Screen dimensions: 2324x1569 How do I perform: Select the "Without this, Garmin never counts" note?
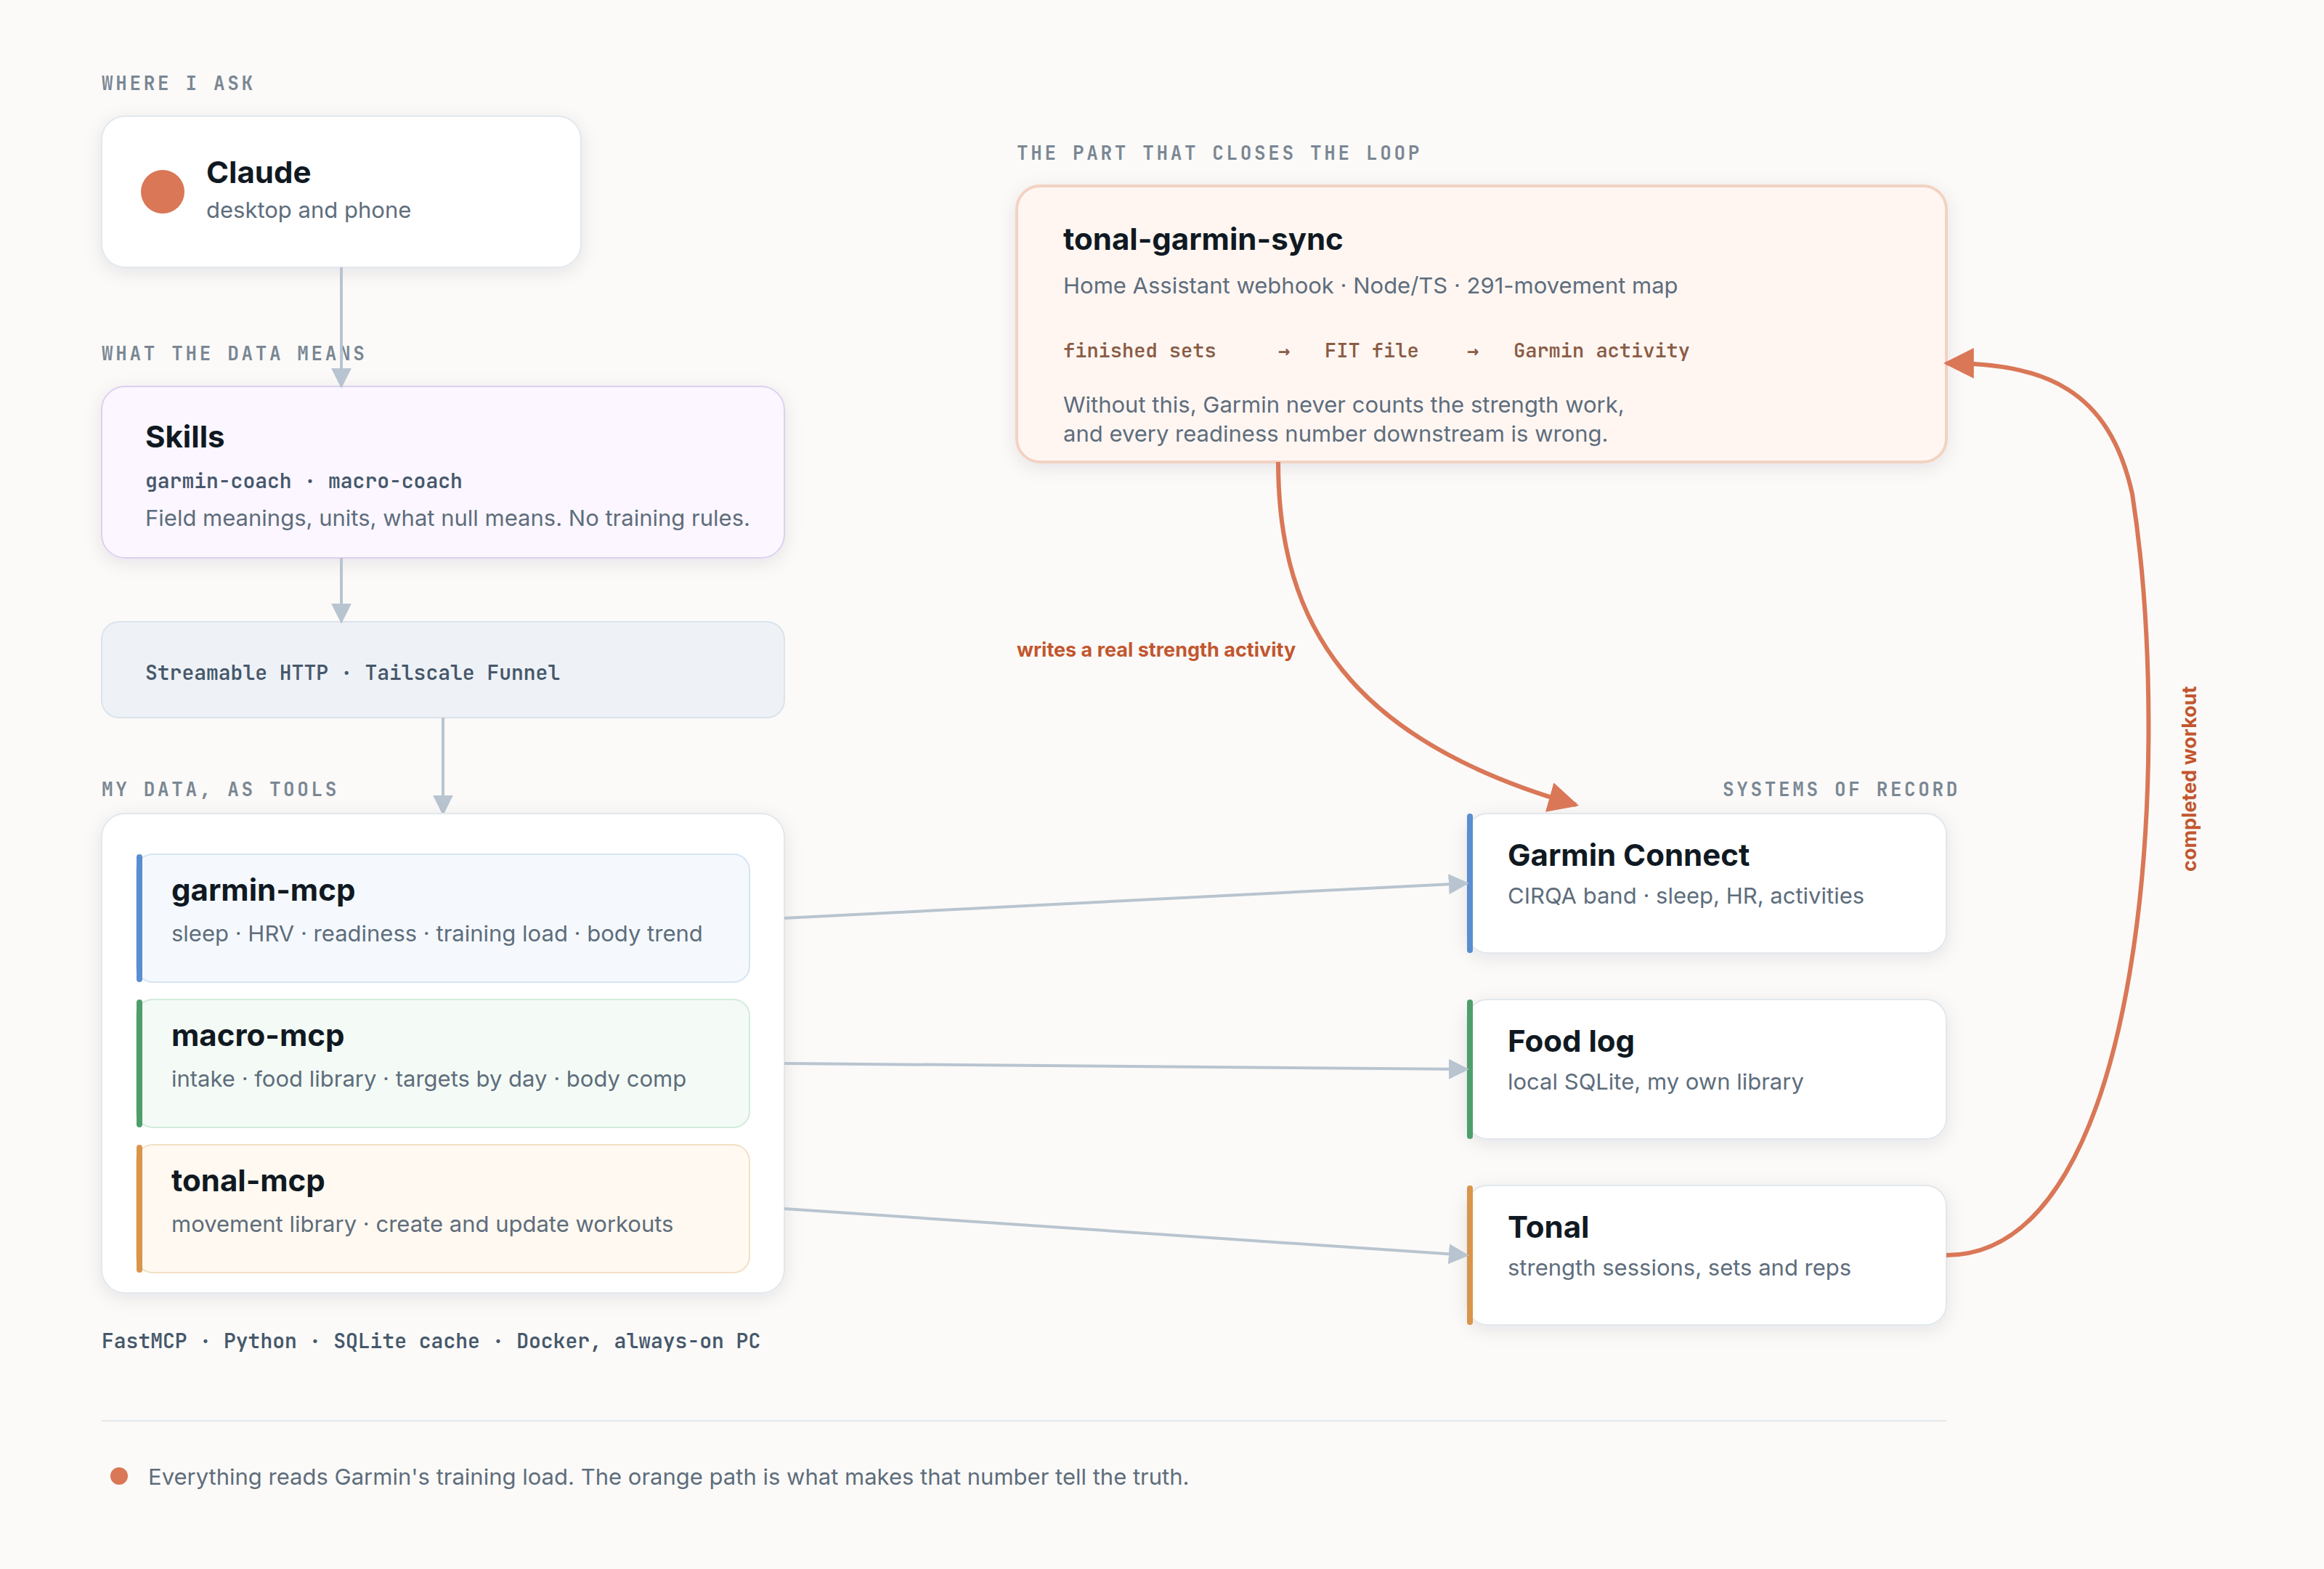[1343, 419]
